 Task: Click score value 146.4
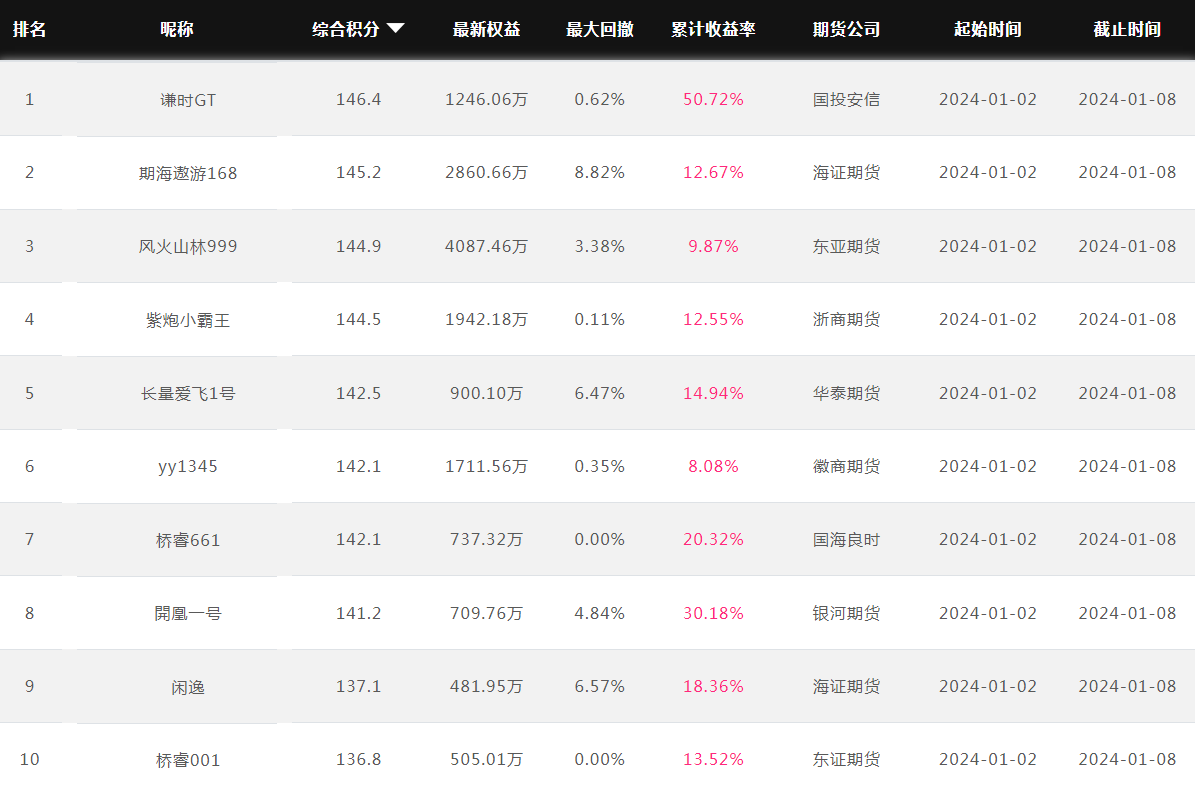tap(358, 99)
